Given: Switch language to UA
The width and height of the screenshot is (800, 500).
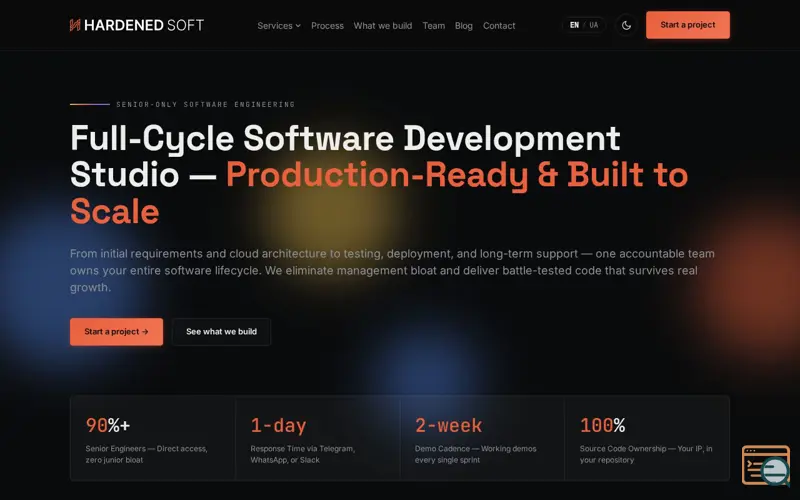Looking at the screenshot, I should click(593, 25).
